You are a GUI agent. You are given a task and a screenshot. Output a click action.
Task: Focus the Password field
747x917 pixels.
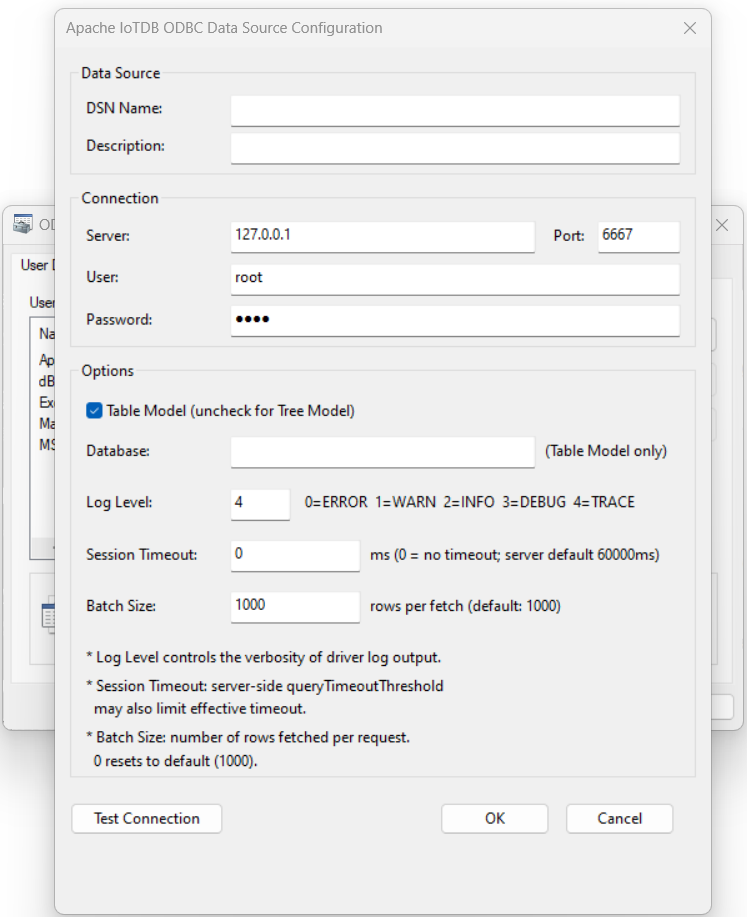click(454, 320)
